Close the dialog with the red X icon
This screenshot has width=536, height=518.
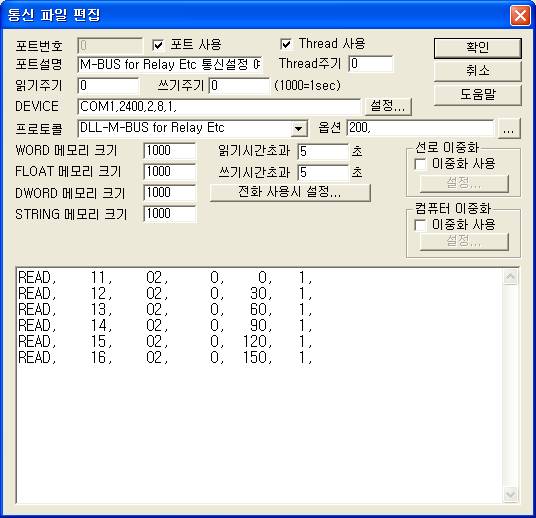click(x=520, y=15)
